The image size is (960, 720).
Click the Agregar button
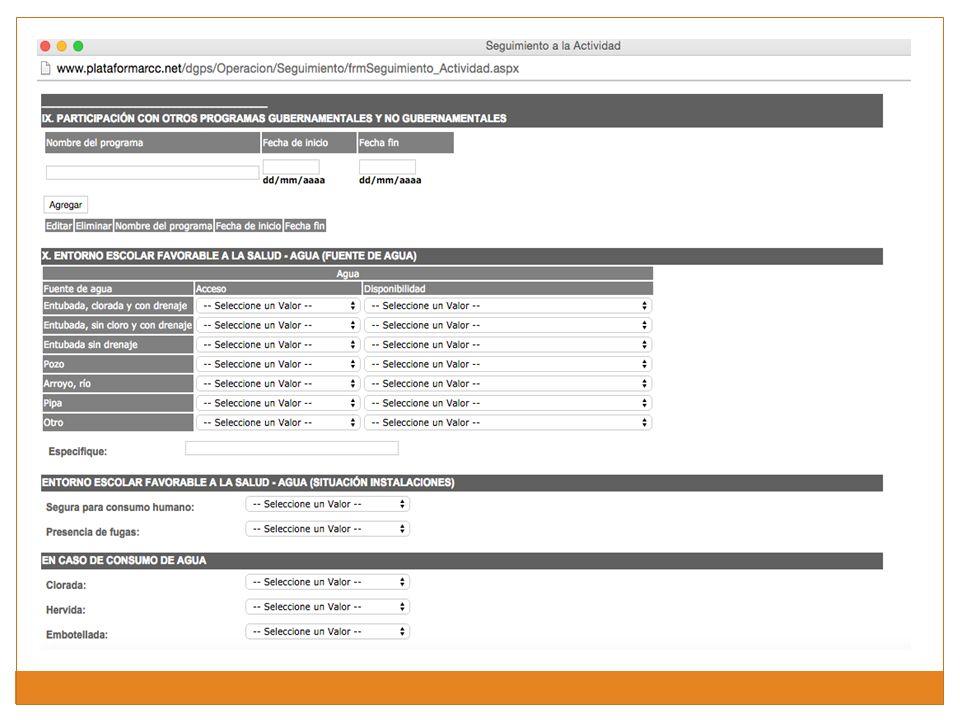[x=66, y=204]
